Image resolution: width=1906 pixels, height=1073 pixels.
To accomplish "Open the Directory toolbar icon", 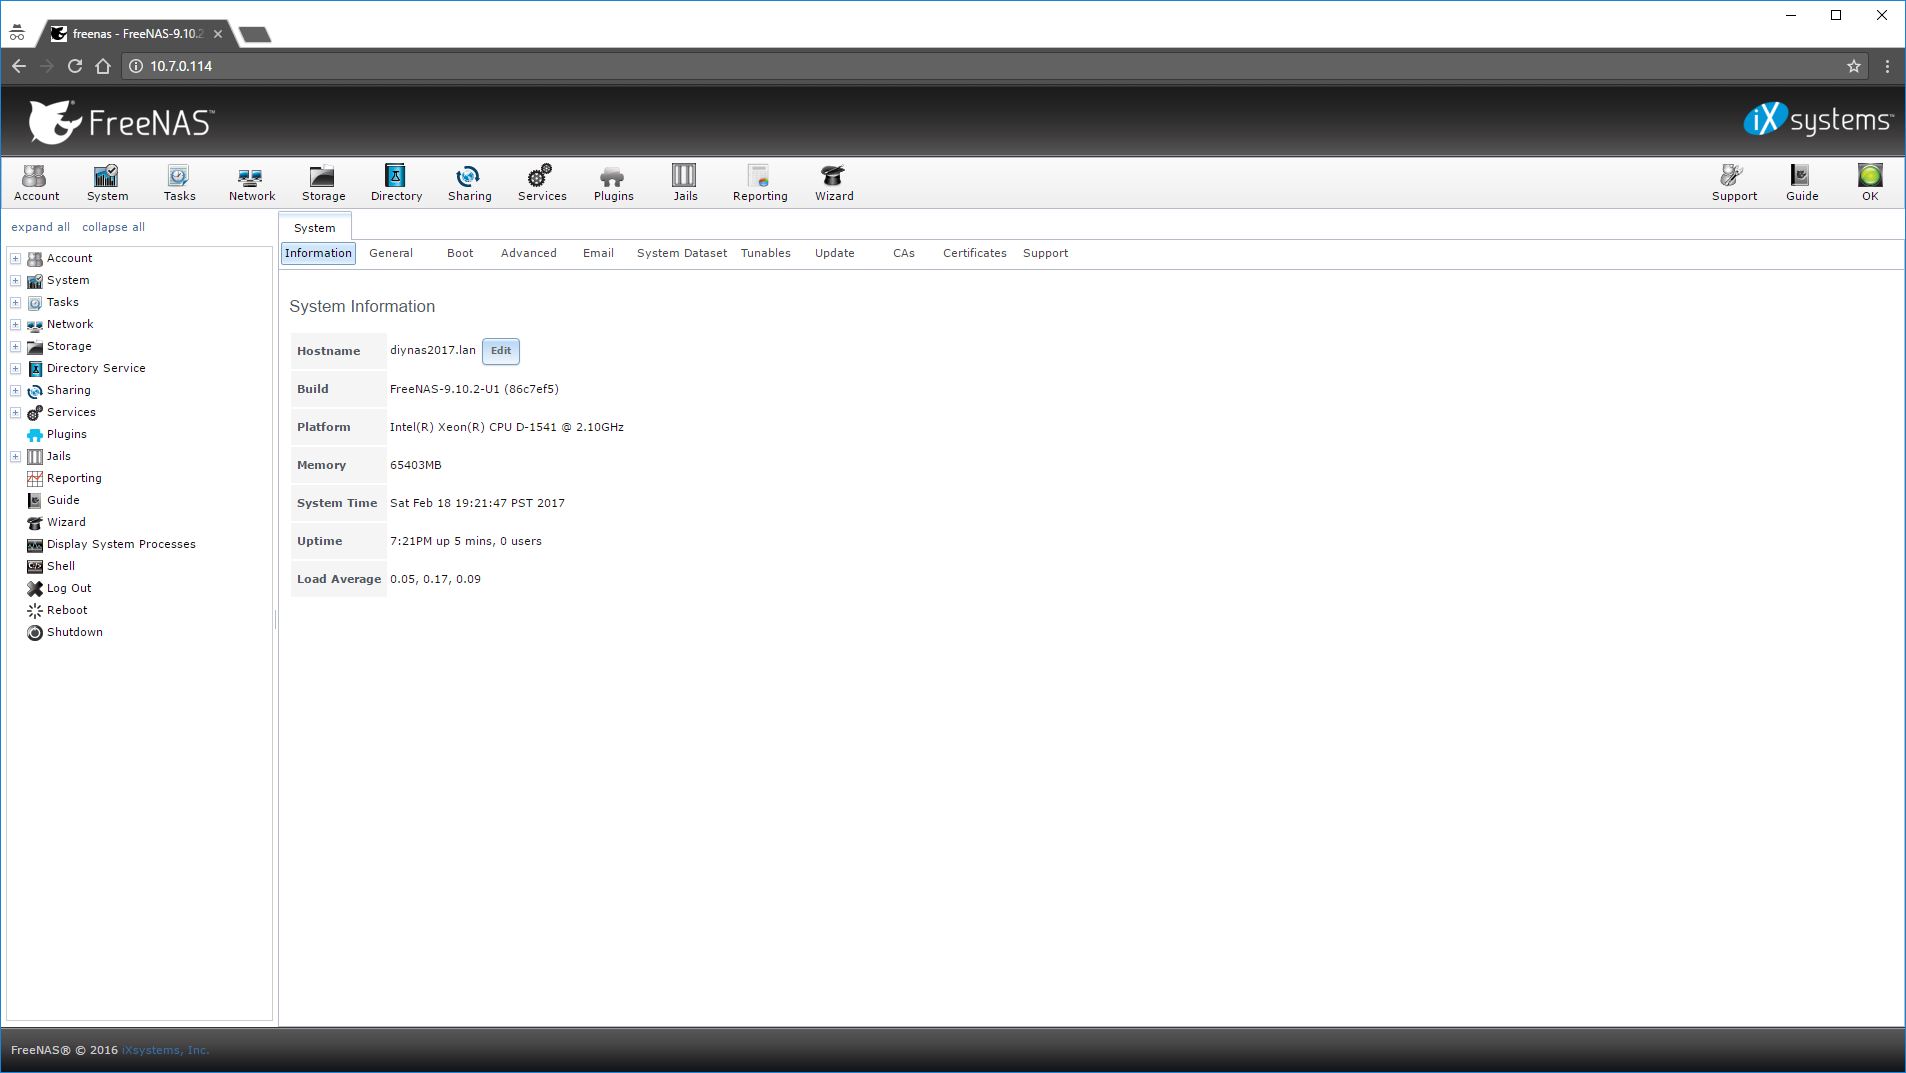I will tap(396, 183).
